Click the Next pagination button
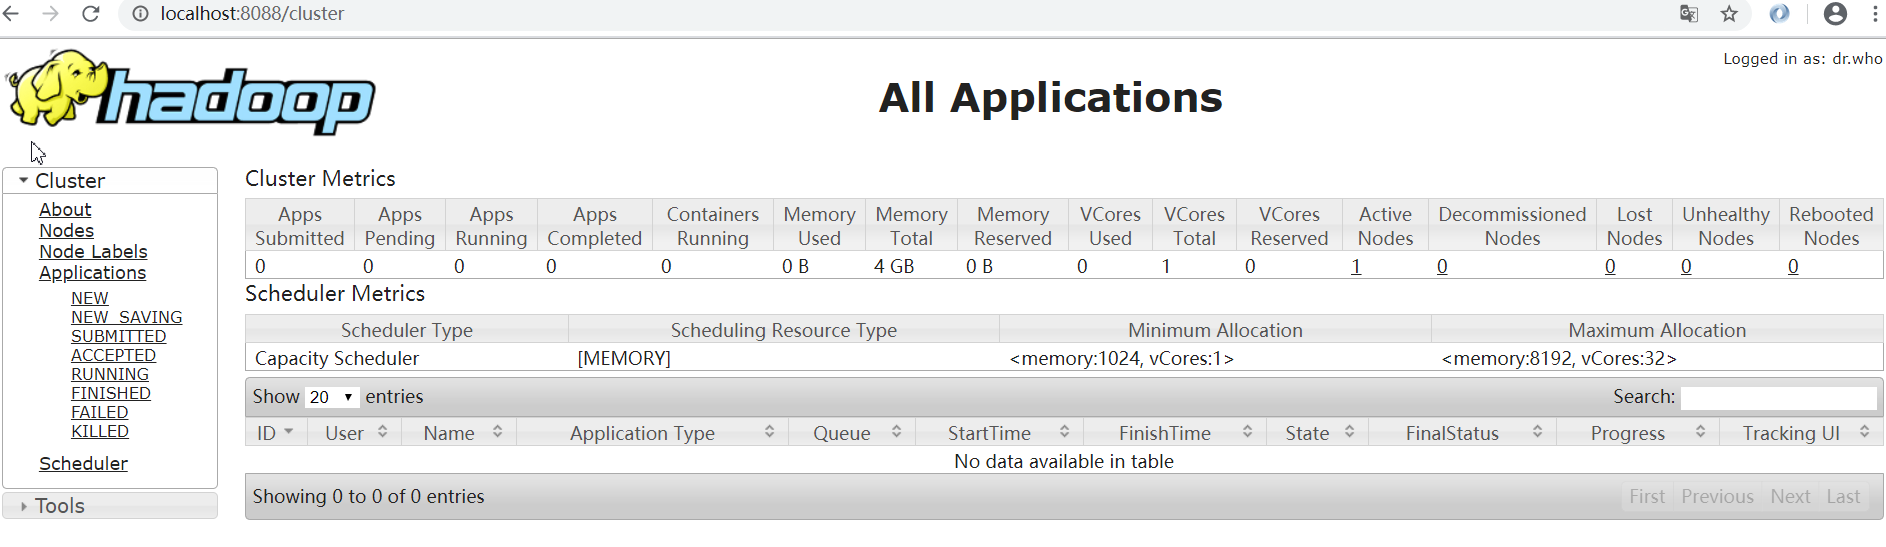 pos(1790,497)
